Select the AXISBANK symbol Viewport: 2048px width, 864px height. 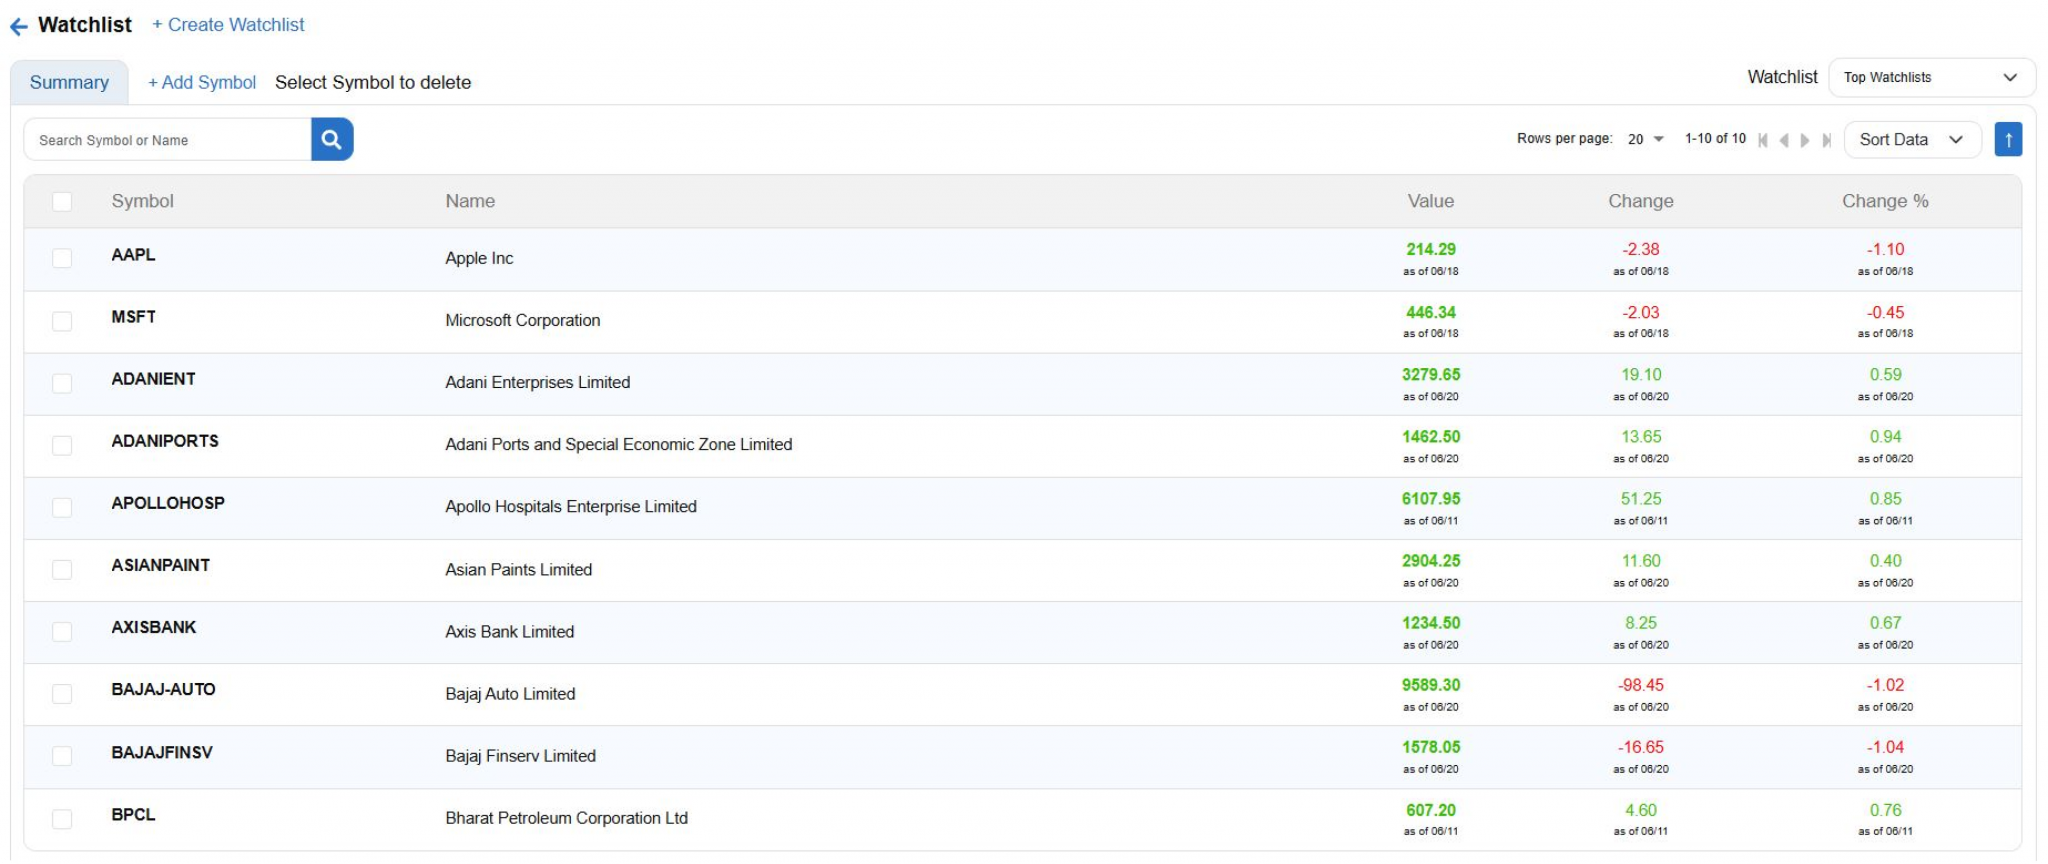pos(153,627)
